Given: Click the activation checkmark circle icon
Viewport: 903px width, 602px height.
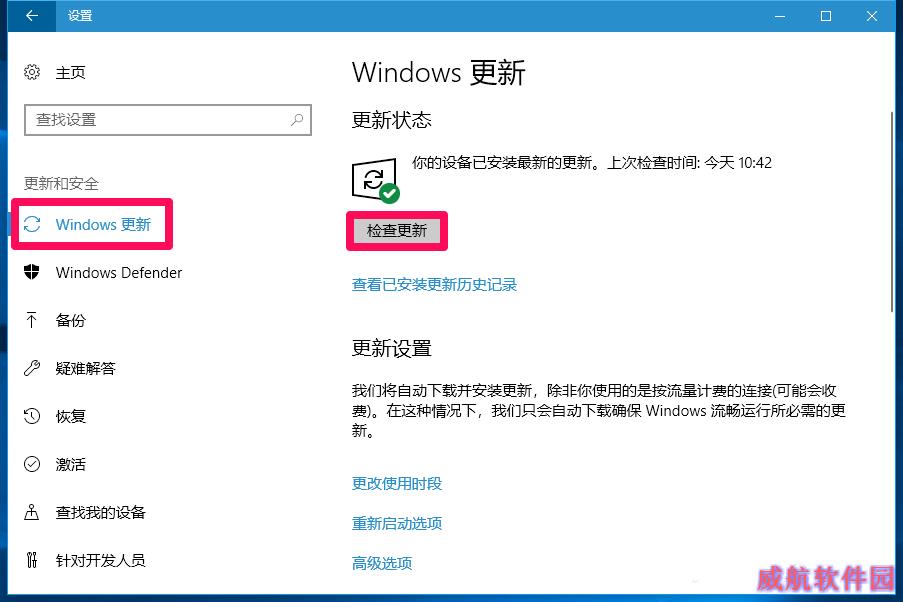Looking at the screenshot, I should [32, 464].
